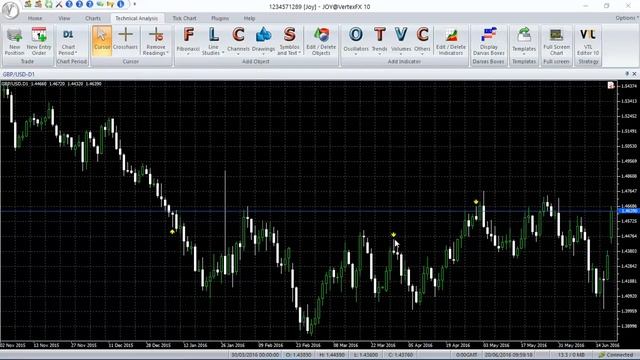Click Edit / Delete Indicators
This screenshot has width=640, height=360.
tap(451, 41)
